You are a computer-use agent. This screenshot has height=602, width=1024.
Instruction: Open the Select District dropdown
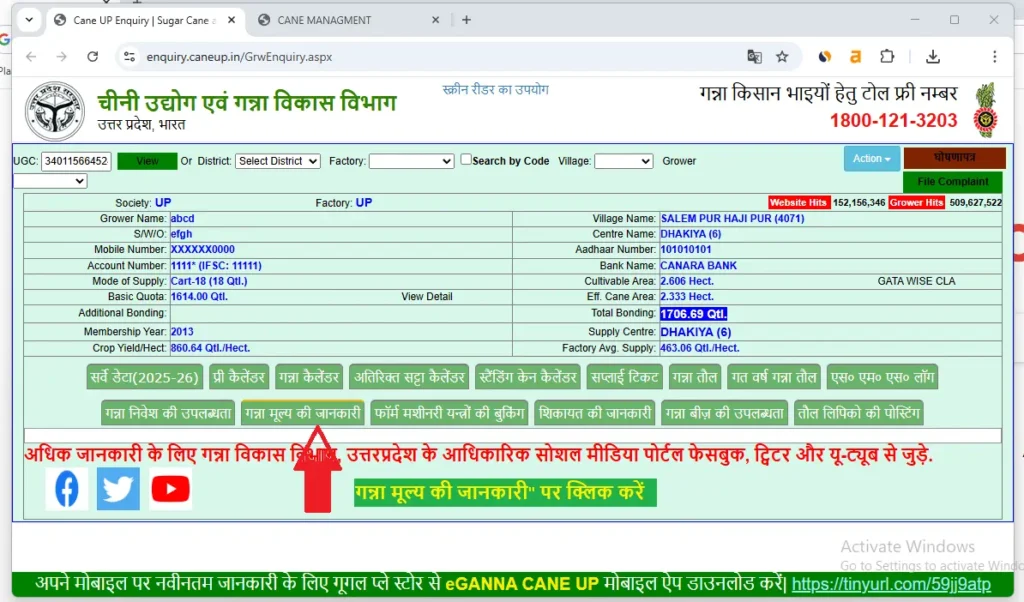pos(277,160)
